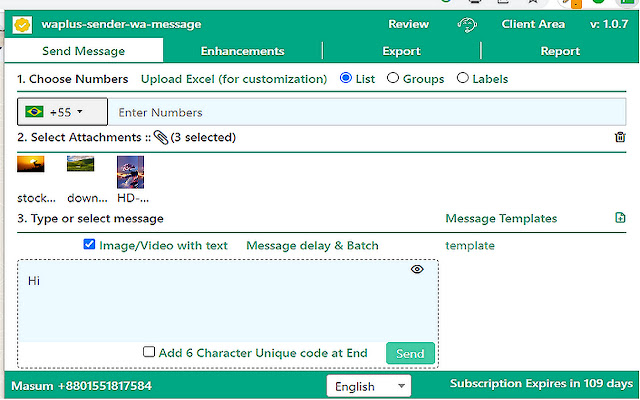Switch to the Enhancements tab

click(242, 51)
